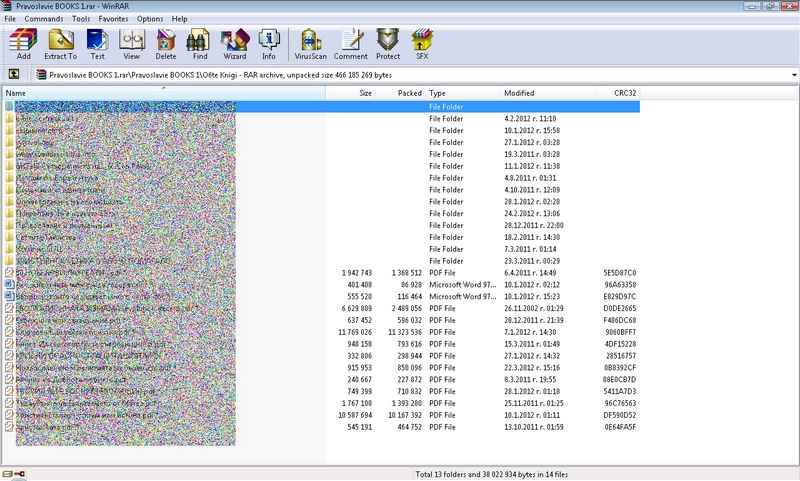Image resolution: width=800 pixels, height=481 pixels.
Task: Select PDF file sized 1 942 743
Action: (322, 272)
